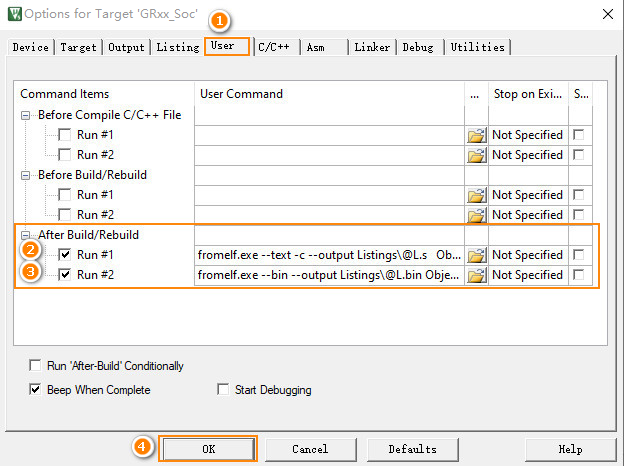Browse folder for After Build Run #2 command
Screen dimensions: 624x466
click(476, 275)
